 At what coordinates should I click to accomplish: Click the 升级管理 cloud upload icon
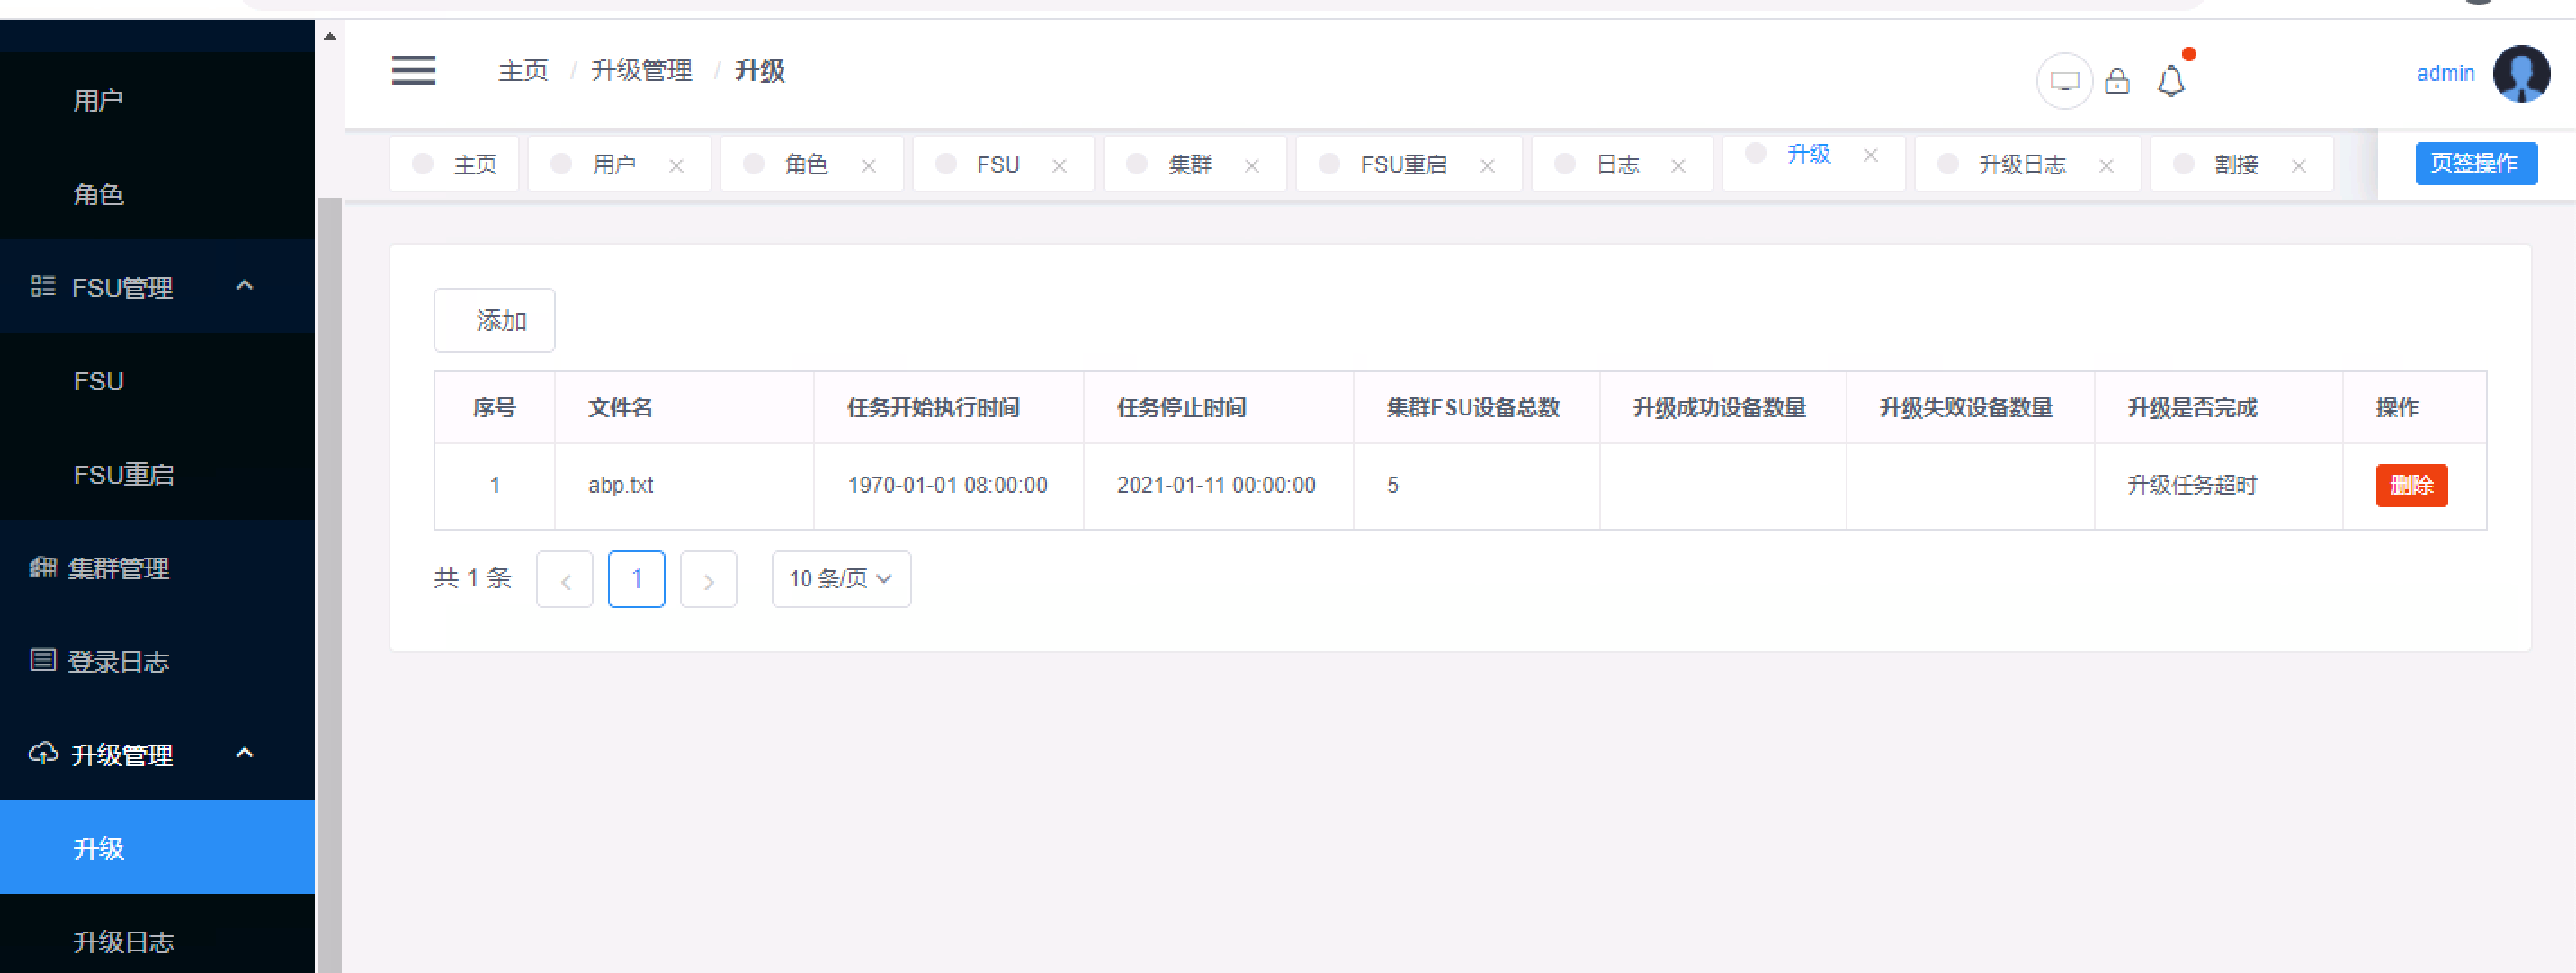(42, 754)
